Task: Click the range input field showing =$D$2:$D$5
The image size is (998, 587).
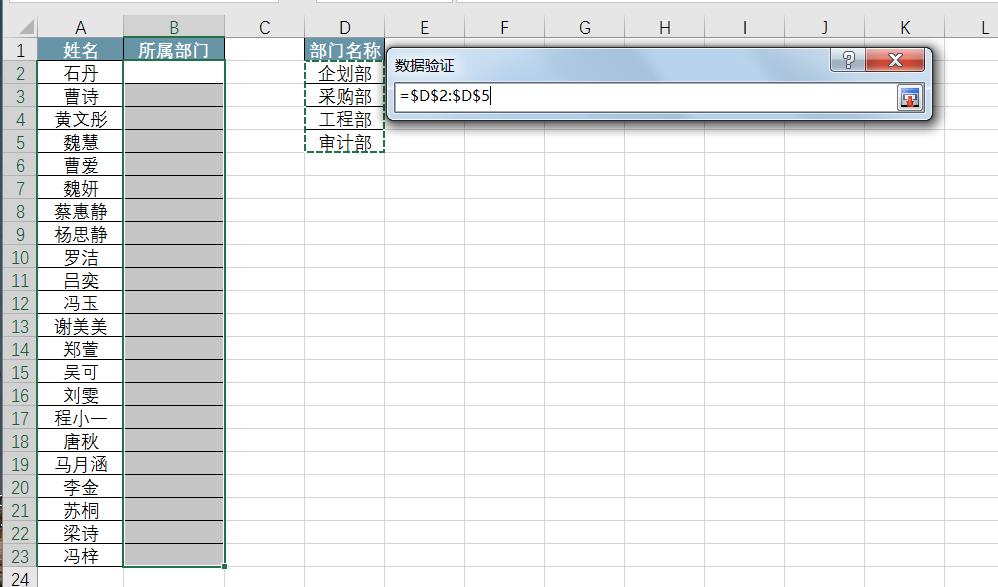Action: click(645, 97)
